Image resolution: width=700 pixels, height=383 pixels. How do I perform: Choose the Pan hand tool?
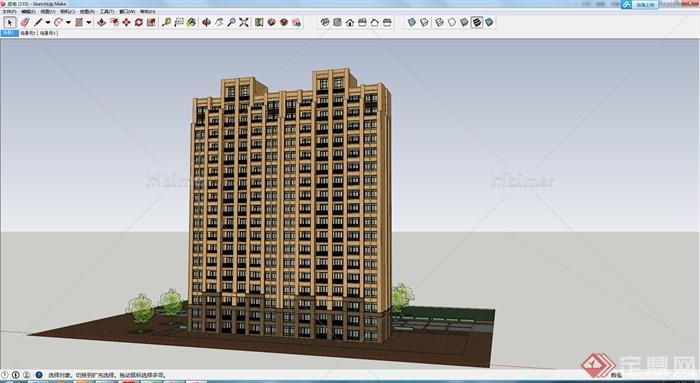[x=219, y=22]
